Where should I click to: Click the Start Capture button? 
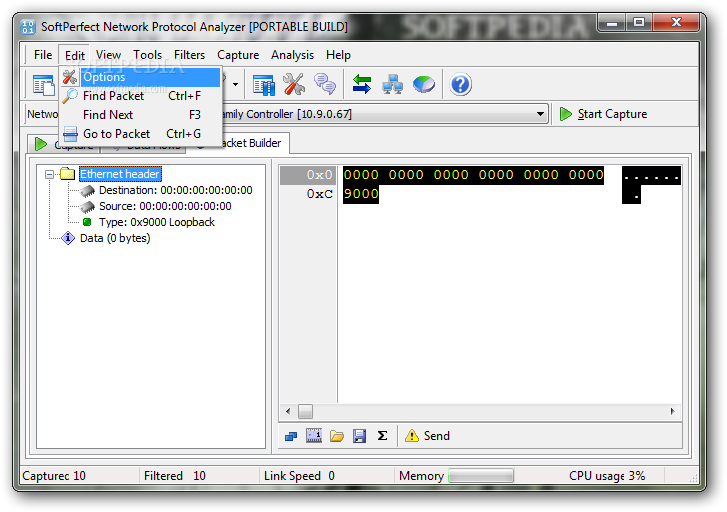coord(603,114)
